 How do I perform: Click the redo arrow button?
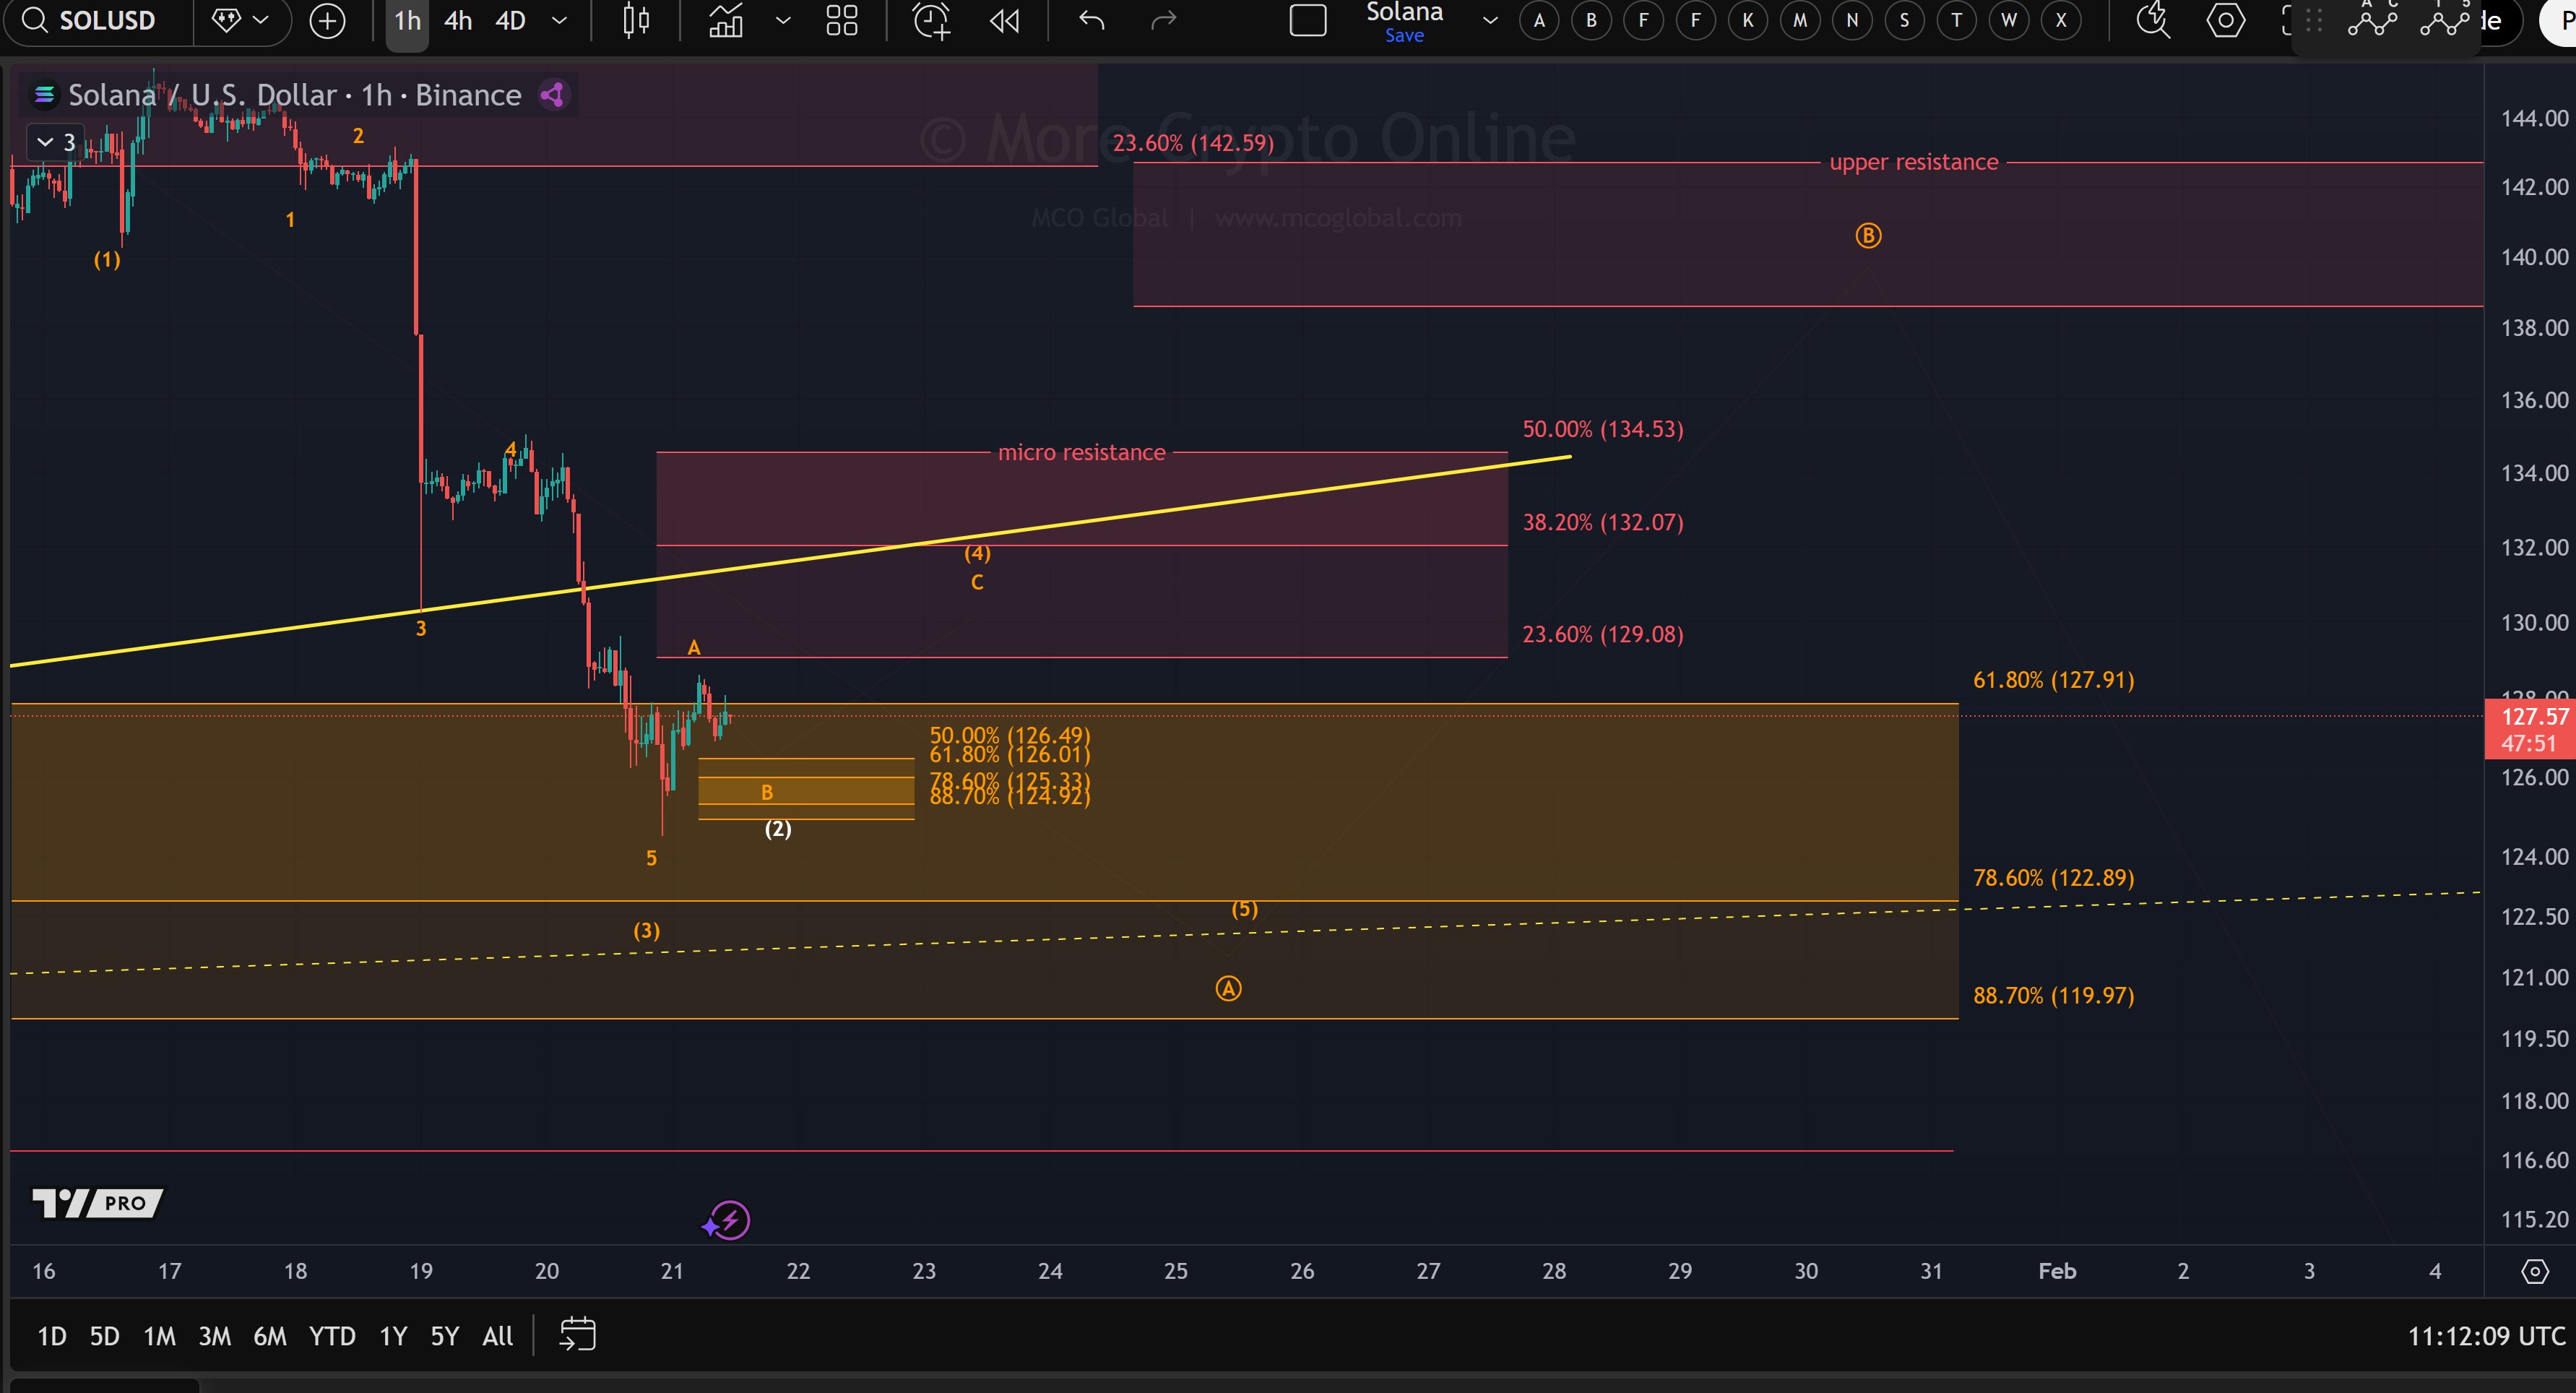point(1163,20)
